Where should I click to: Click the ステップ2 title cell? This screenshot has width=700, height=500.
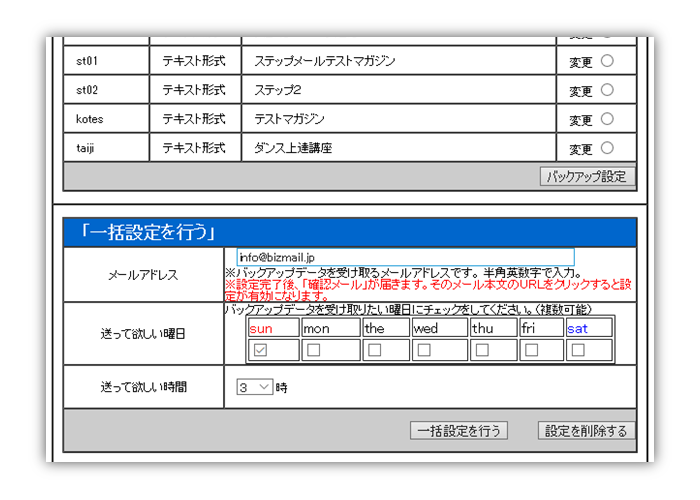399,90
